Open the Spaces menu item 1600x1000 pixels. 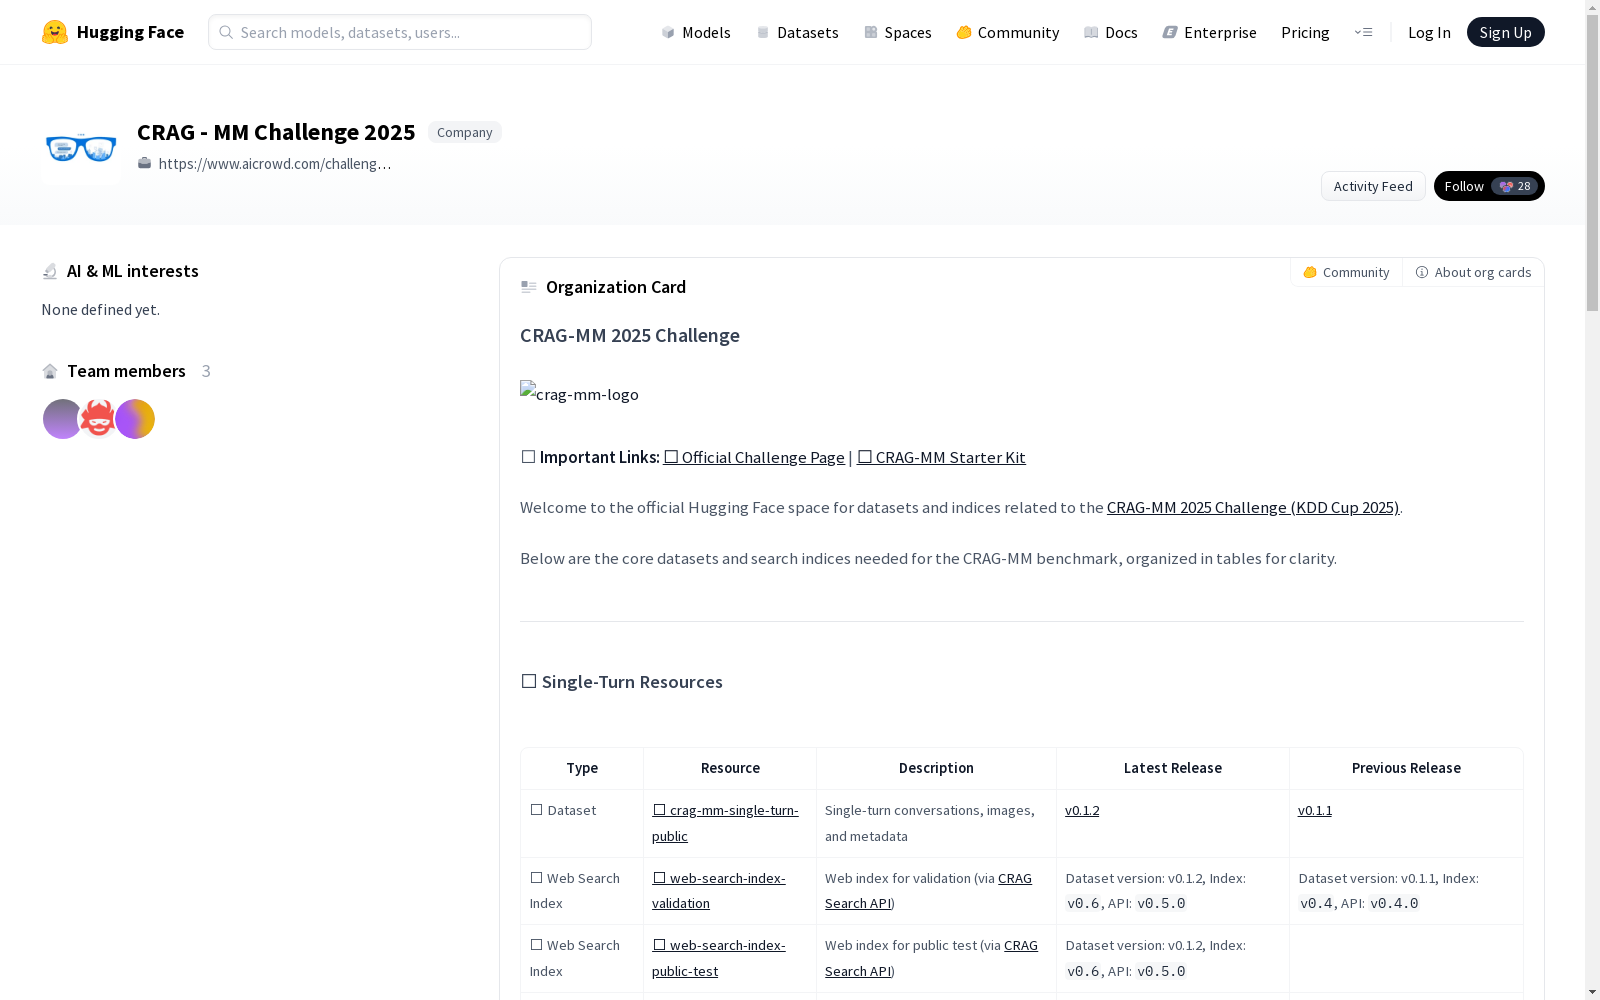click(898, 32)
